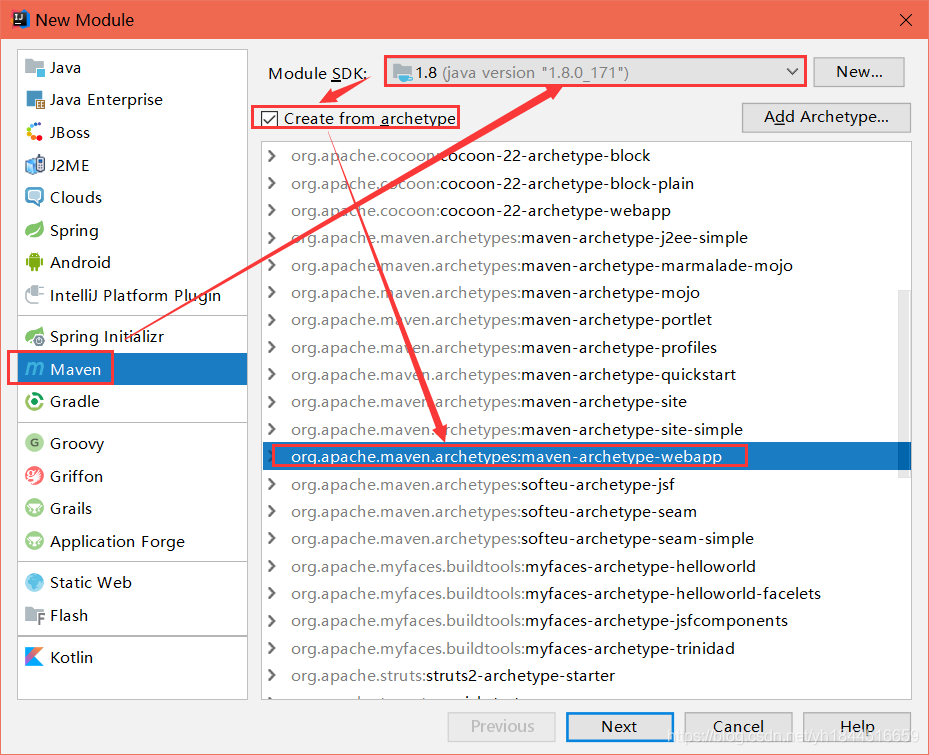Expand struts2-archetype-starter node
The width and height of the screenshot is (929, 755).
(272, 675)
